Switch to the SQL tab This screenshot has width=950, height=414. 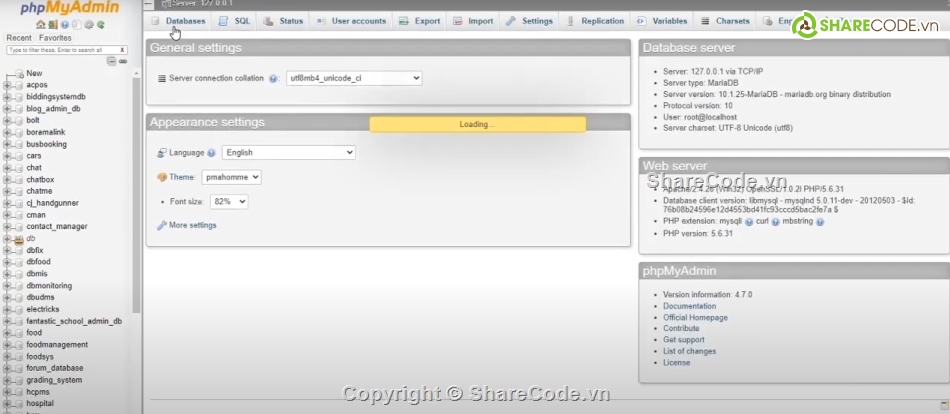234,21
